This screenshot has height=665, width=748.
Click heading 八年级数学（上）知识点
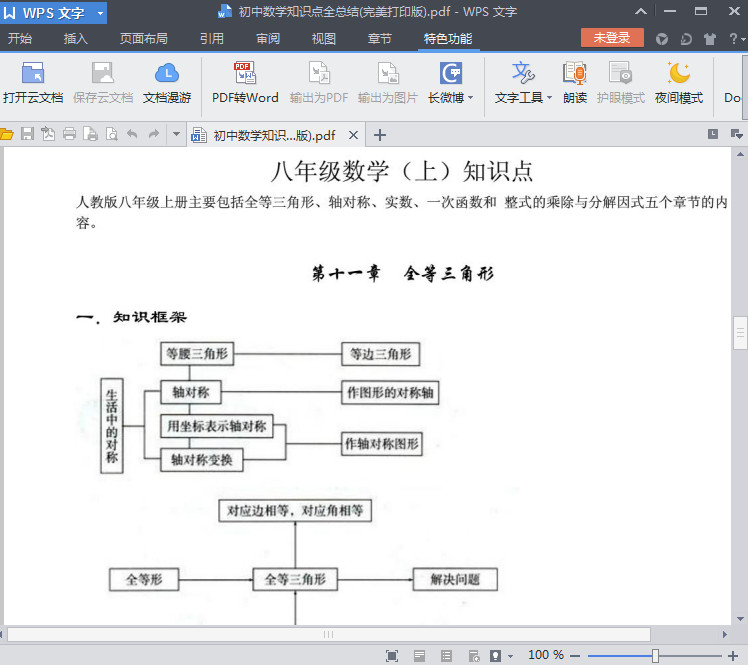[402, 171]
